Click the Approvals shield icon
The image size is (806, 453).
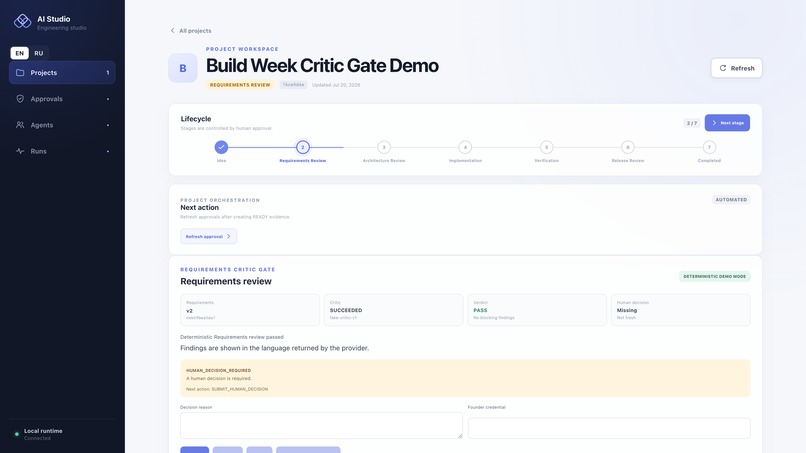tap(20, 99)
